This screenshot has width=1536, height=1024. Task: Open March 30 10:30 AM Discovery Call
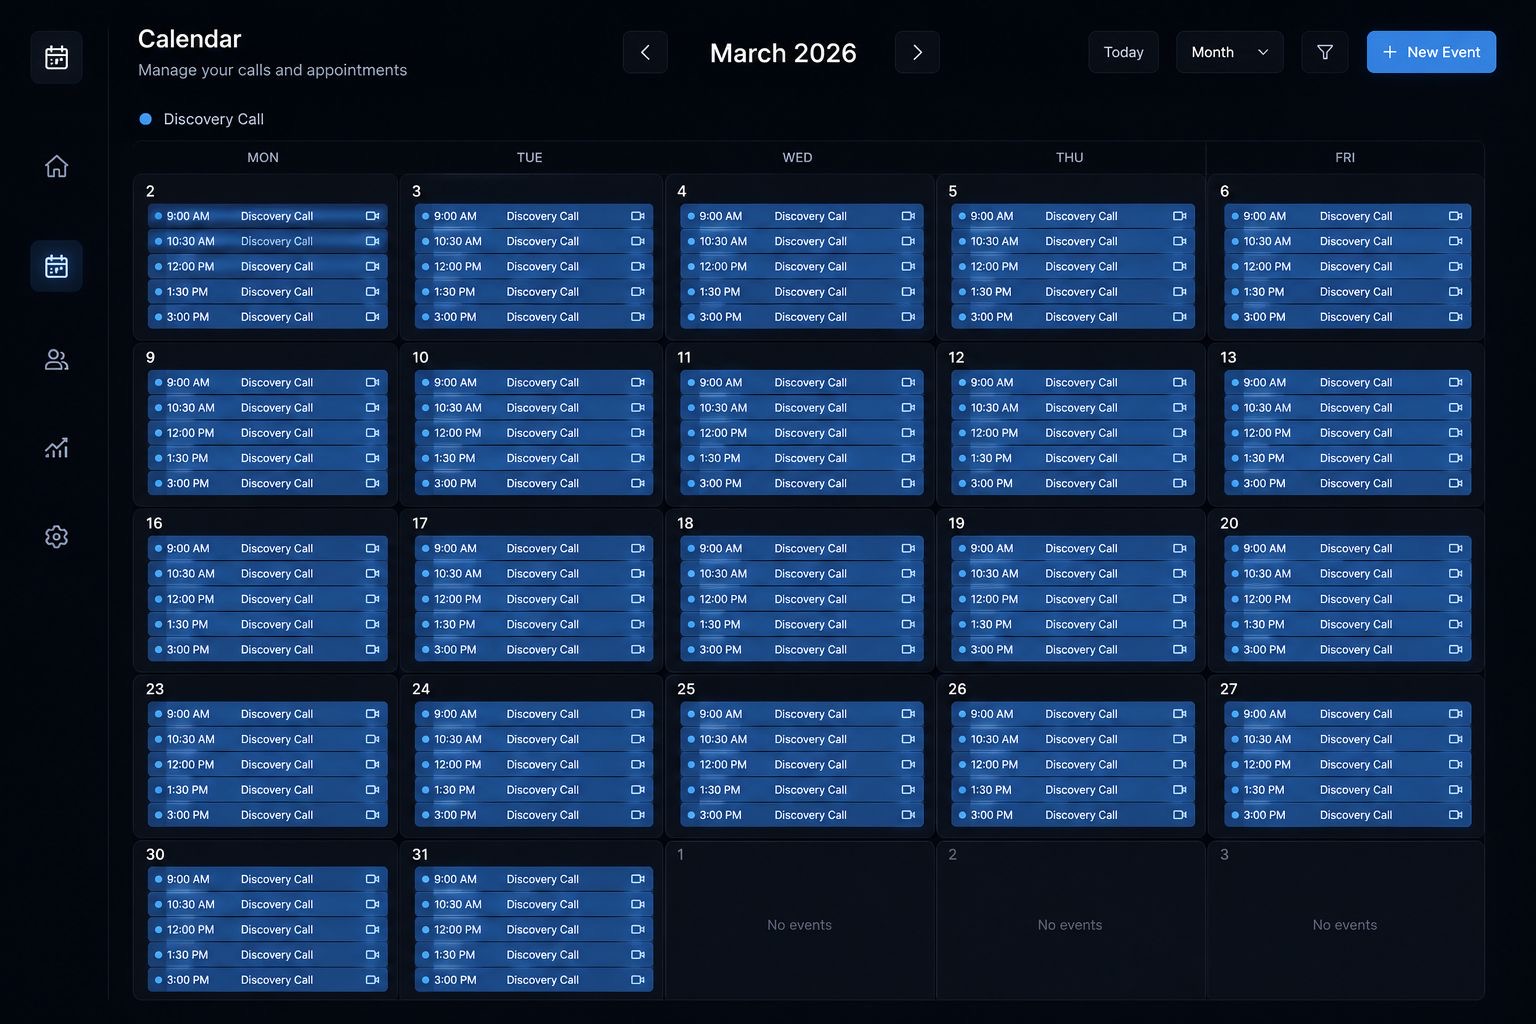click(268, 904)
